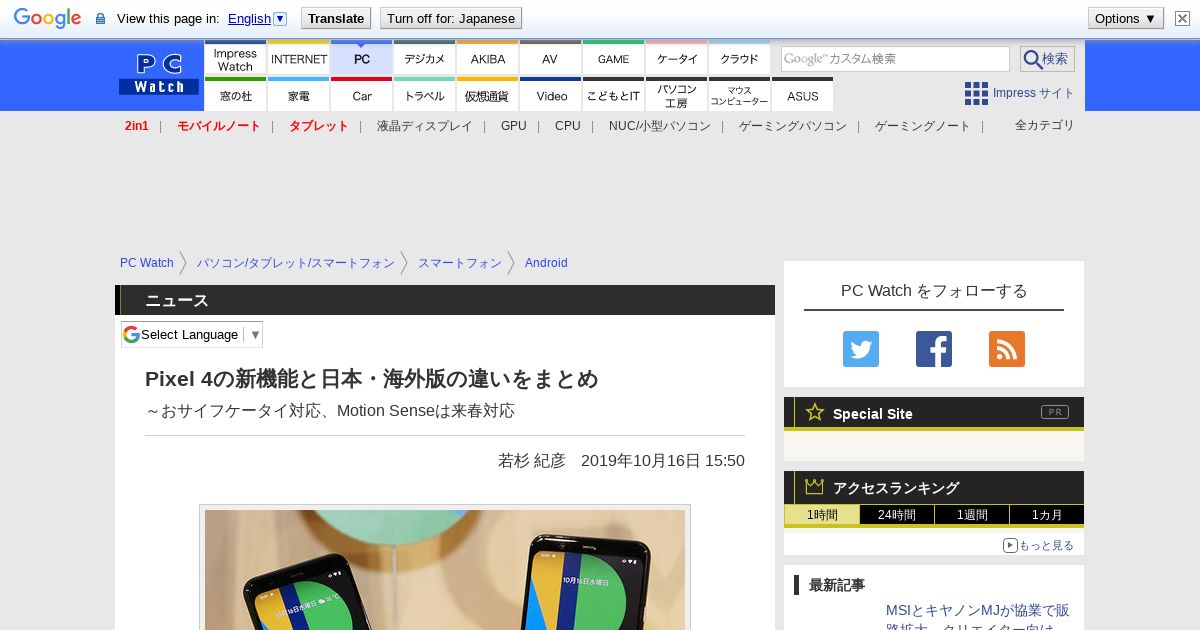Open the 家電 tab
This screenshot has height=630, width=1200.
coord(299,95)
